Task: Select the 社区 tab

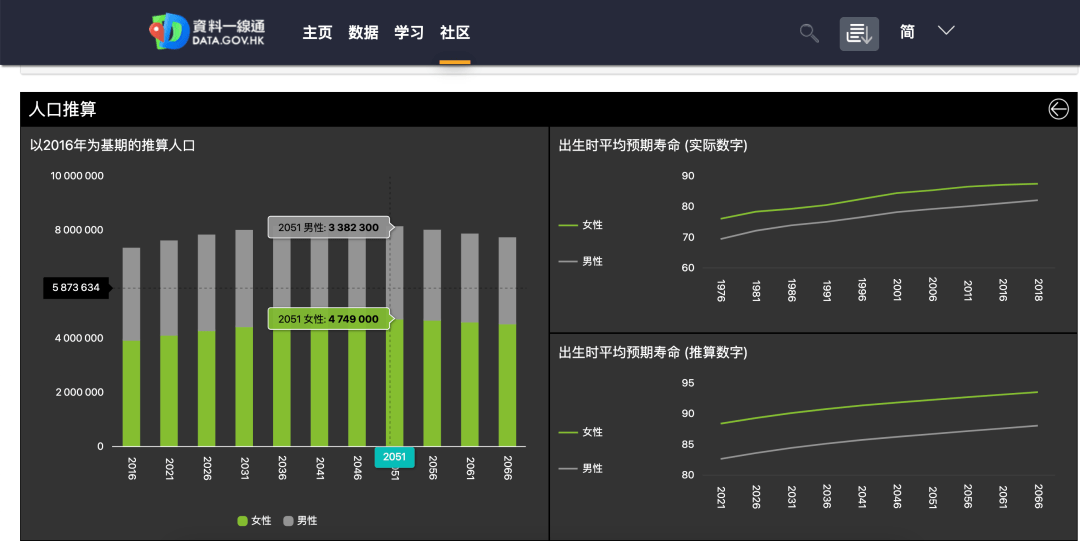Action: [x=455, y=32]
